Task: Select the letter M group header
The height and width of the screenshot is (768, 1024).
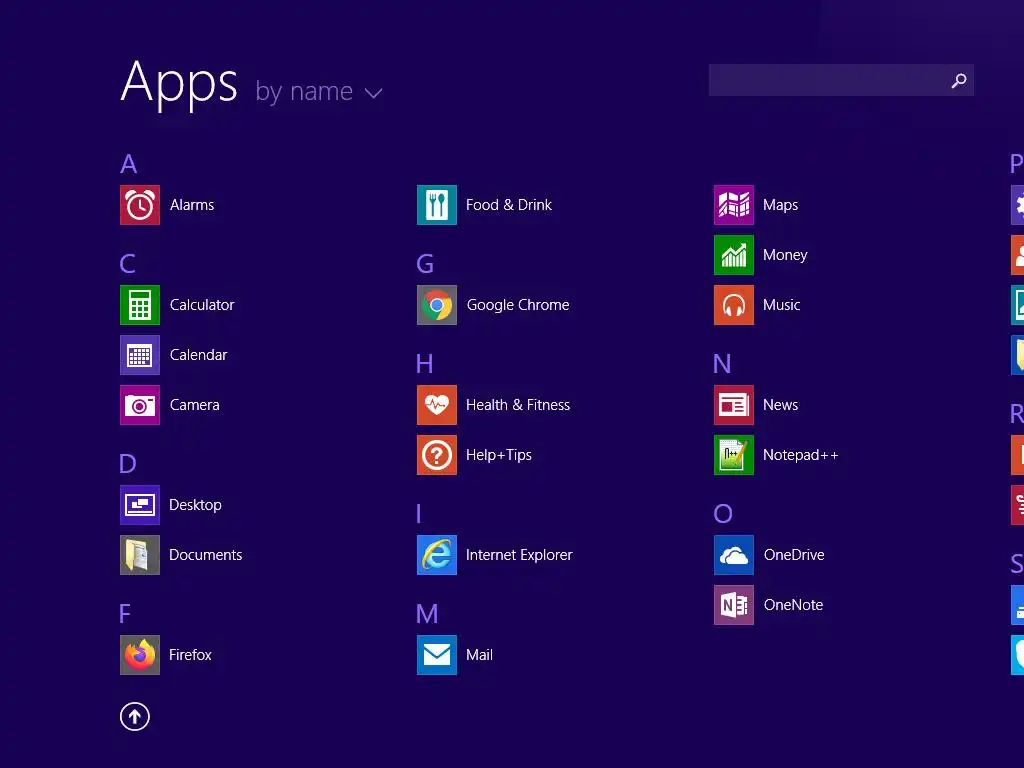Action: (428, 614)
